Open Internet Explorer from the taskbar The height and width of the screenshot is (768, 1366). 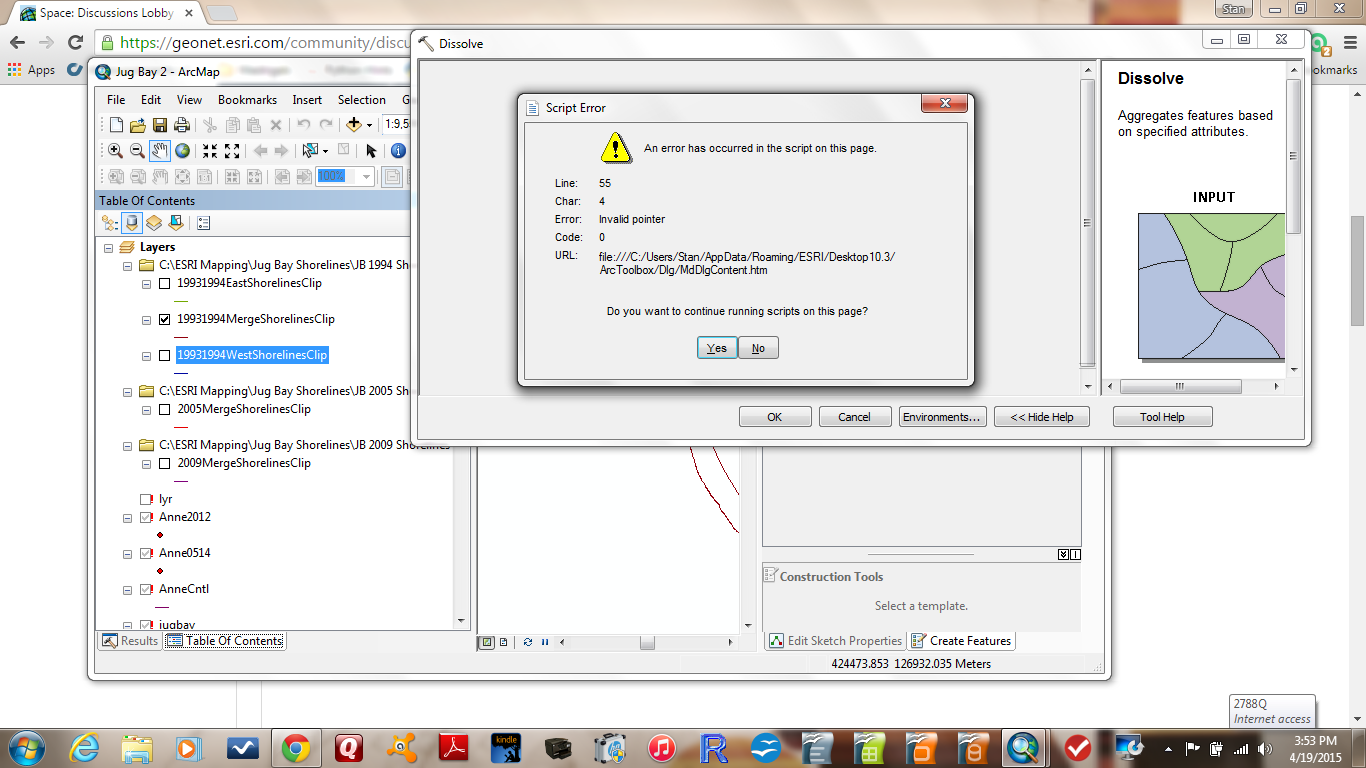[84, 748]
